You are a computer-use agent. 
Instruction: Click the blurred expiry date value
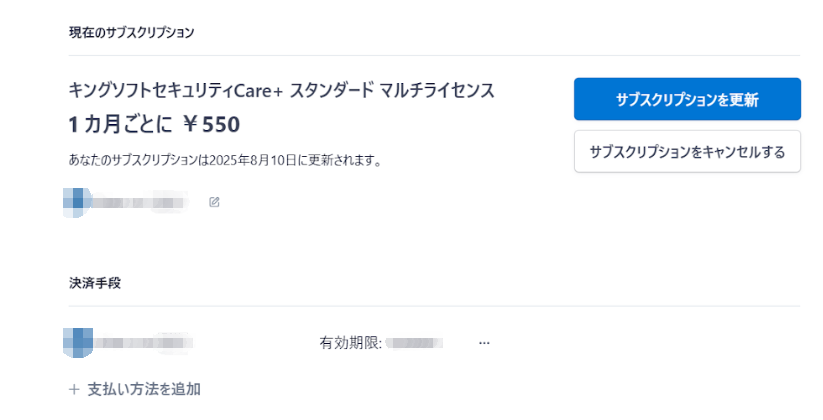click(x=416, y=343)
